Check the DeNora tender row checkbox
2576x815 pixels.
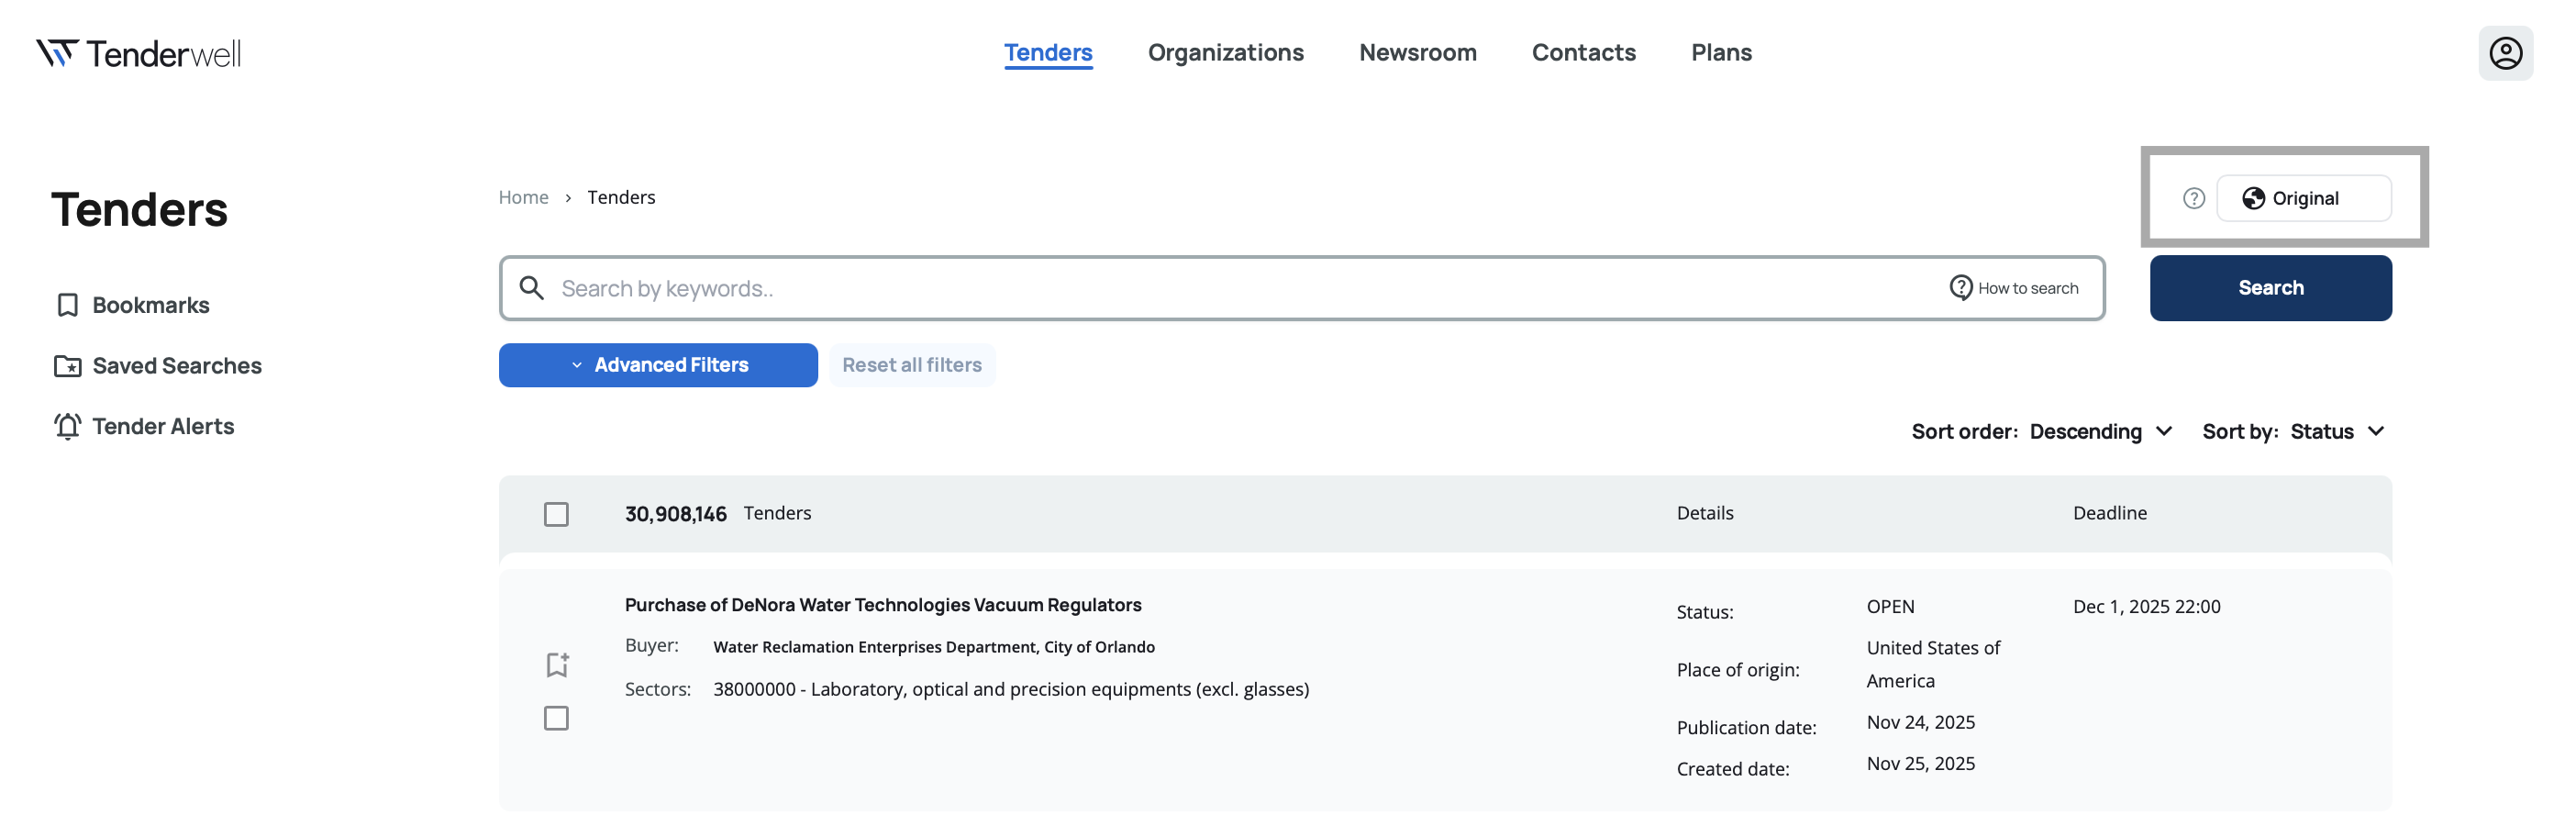click(x=556, y=718)
